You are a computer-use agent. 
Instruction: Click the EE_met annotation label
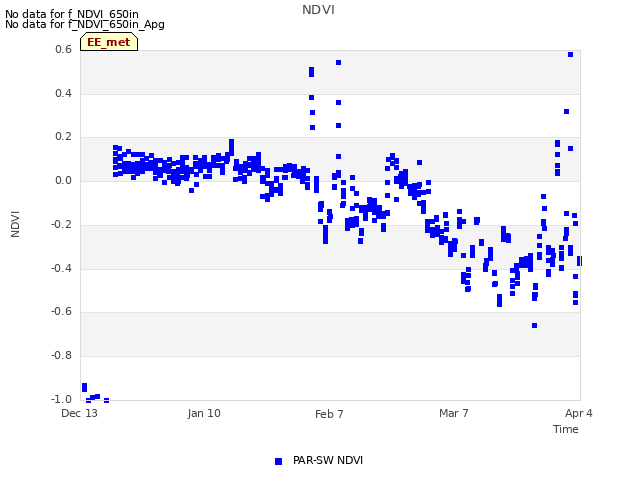[x=109, y=42]
